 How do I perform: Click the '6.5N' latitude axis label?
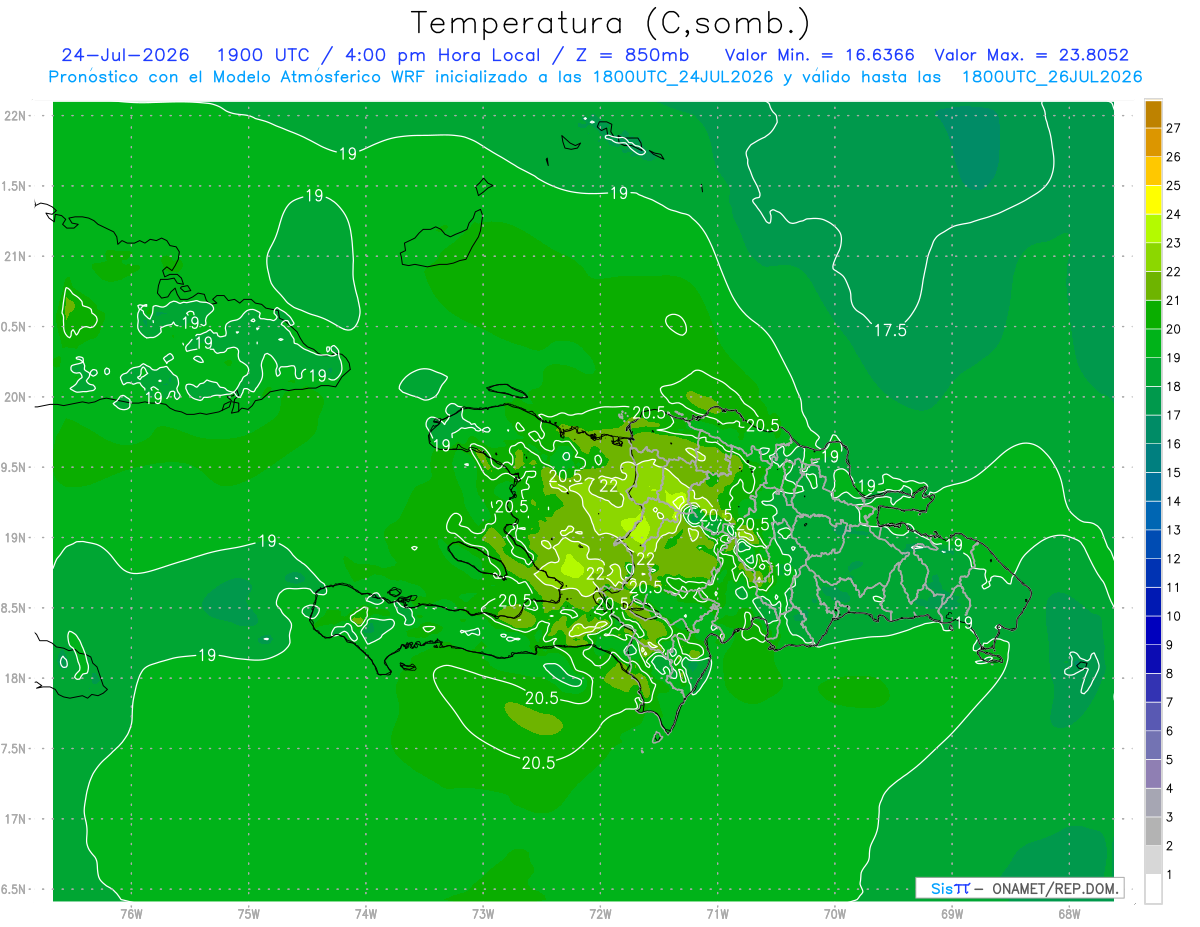(x=15, y=889)
